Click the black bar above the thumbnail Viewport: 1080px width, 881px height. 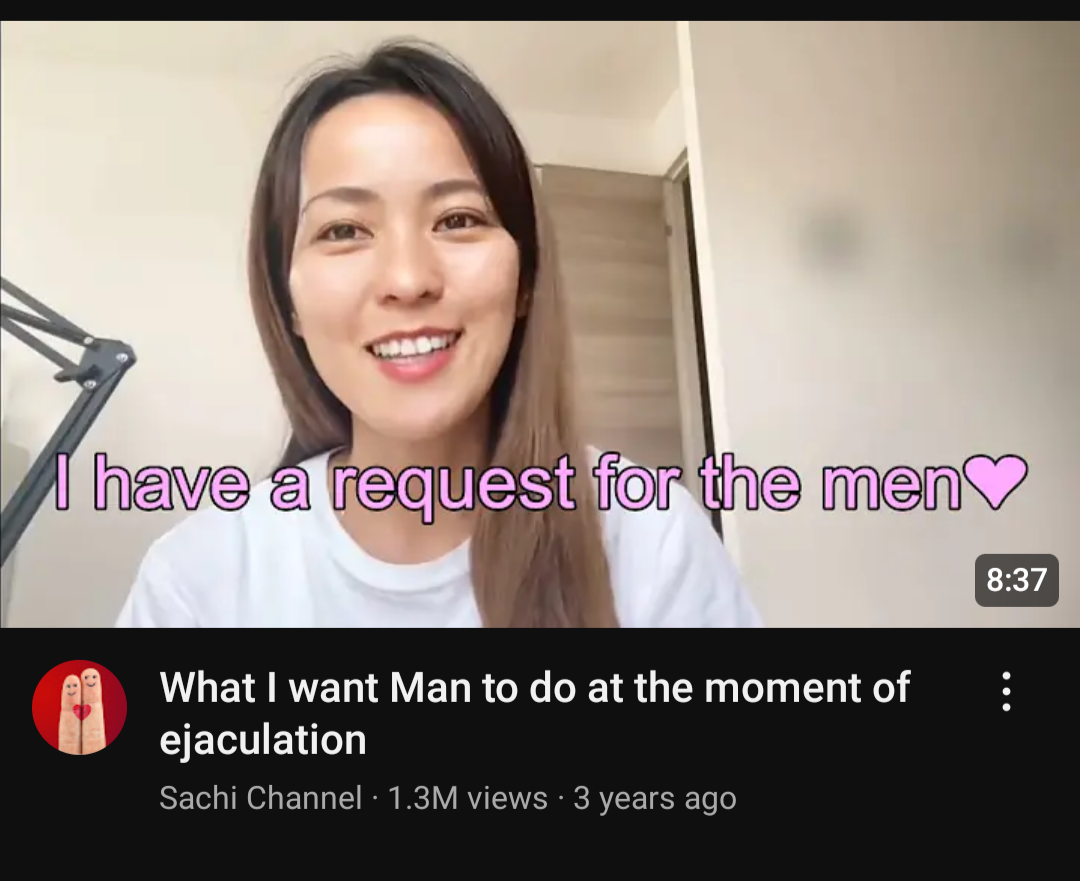coord(540,10)
